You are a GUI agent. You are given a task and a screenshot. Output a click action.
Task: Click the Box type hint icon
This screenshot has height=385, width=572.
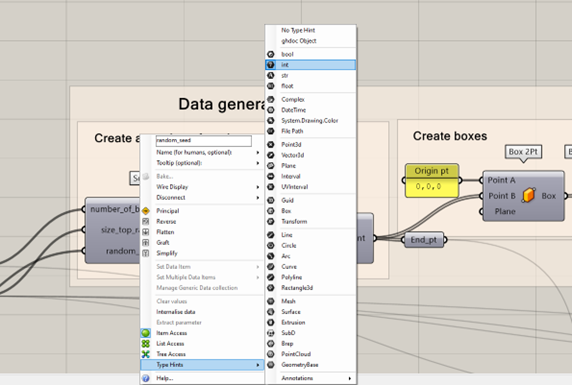[271, 211]
